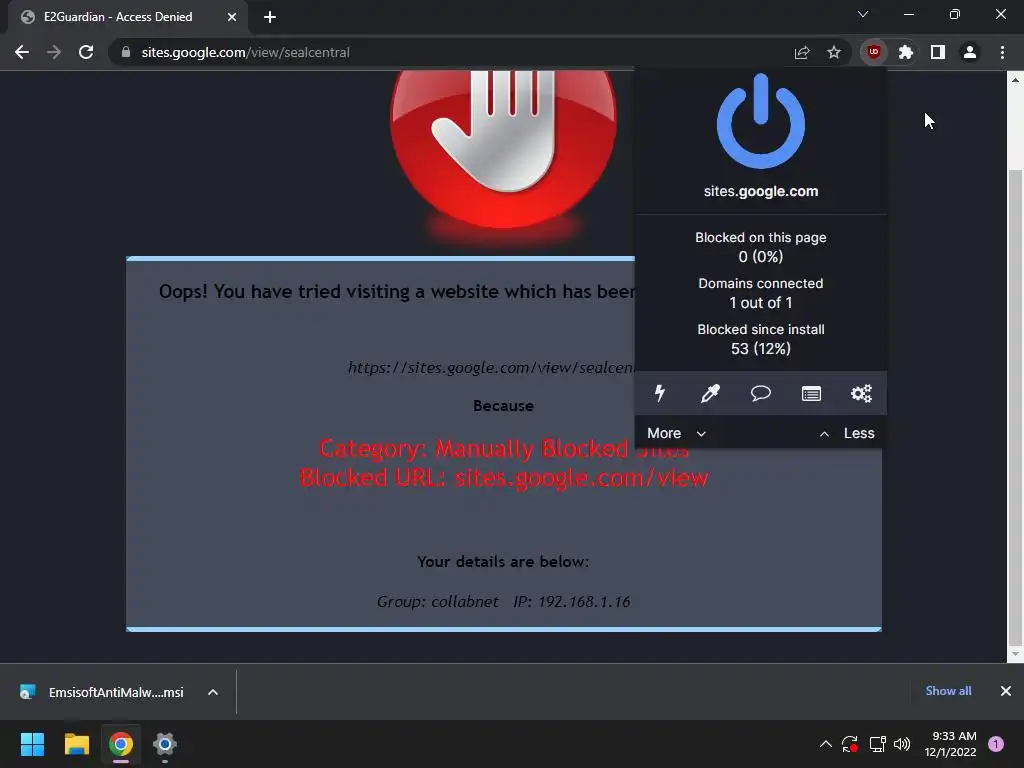Click 'Your details are below:' text
The height and width of the screenshot is (768, 1024).
(503, 562)
